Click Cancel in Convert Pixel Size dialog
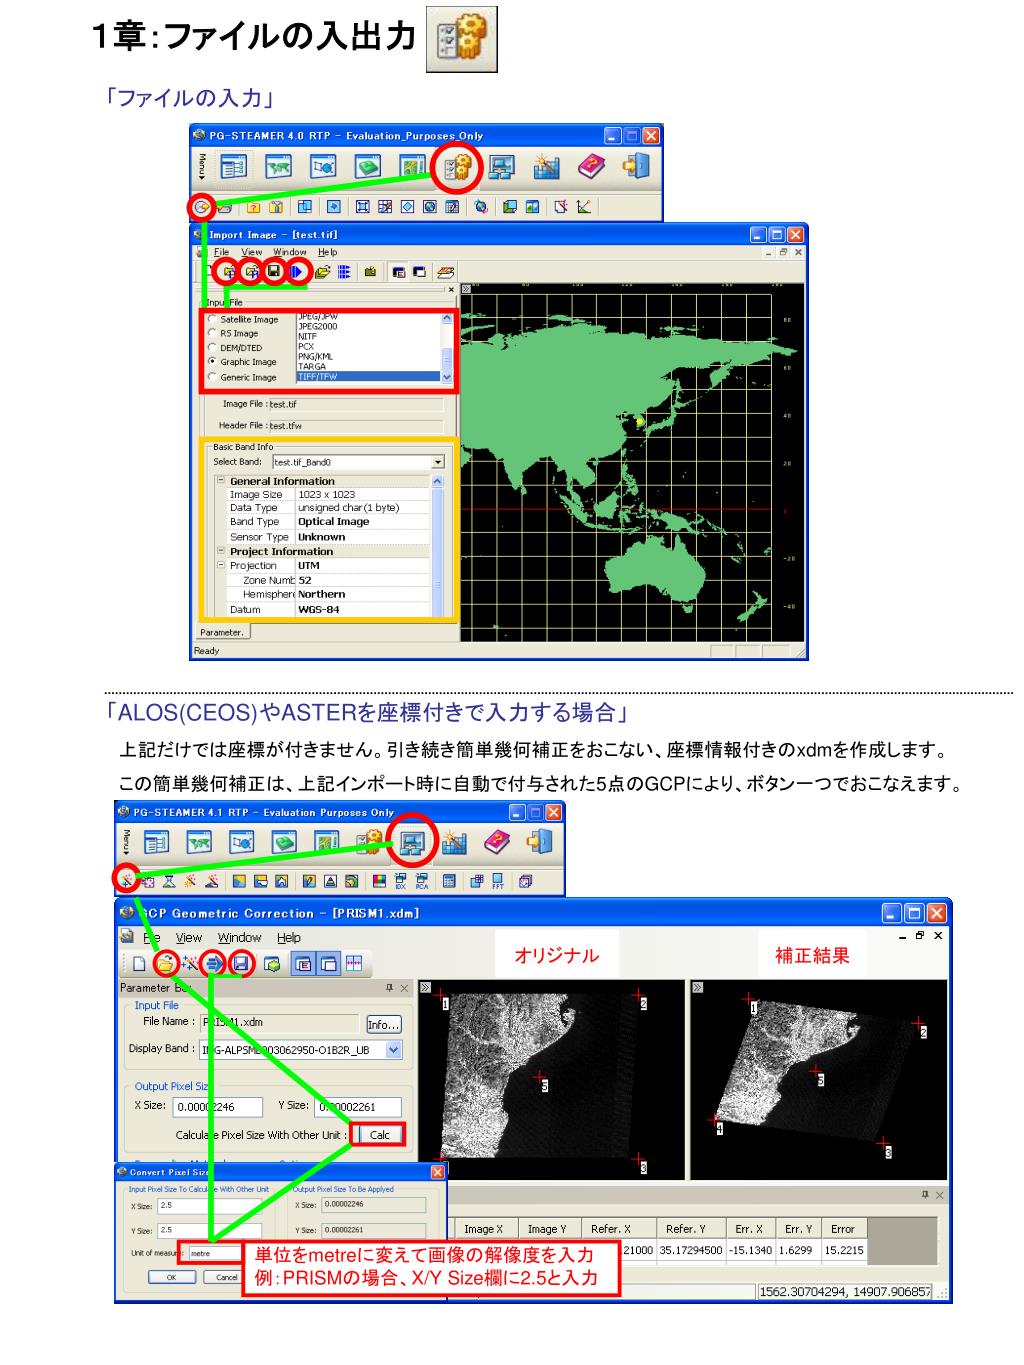1024x1365 pixels. pos(226,1277)
